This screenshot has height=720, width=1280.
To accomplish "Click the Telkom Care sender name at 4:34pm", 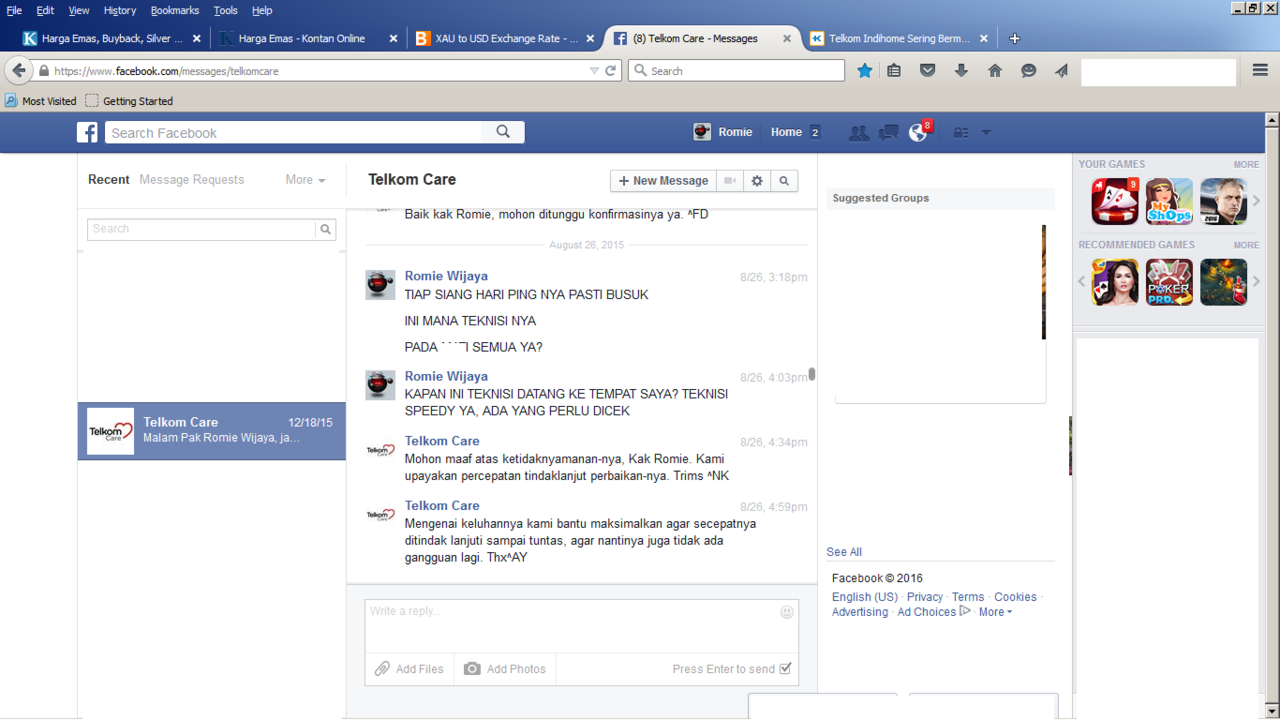I will [442, 441].
